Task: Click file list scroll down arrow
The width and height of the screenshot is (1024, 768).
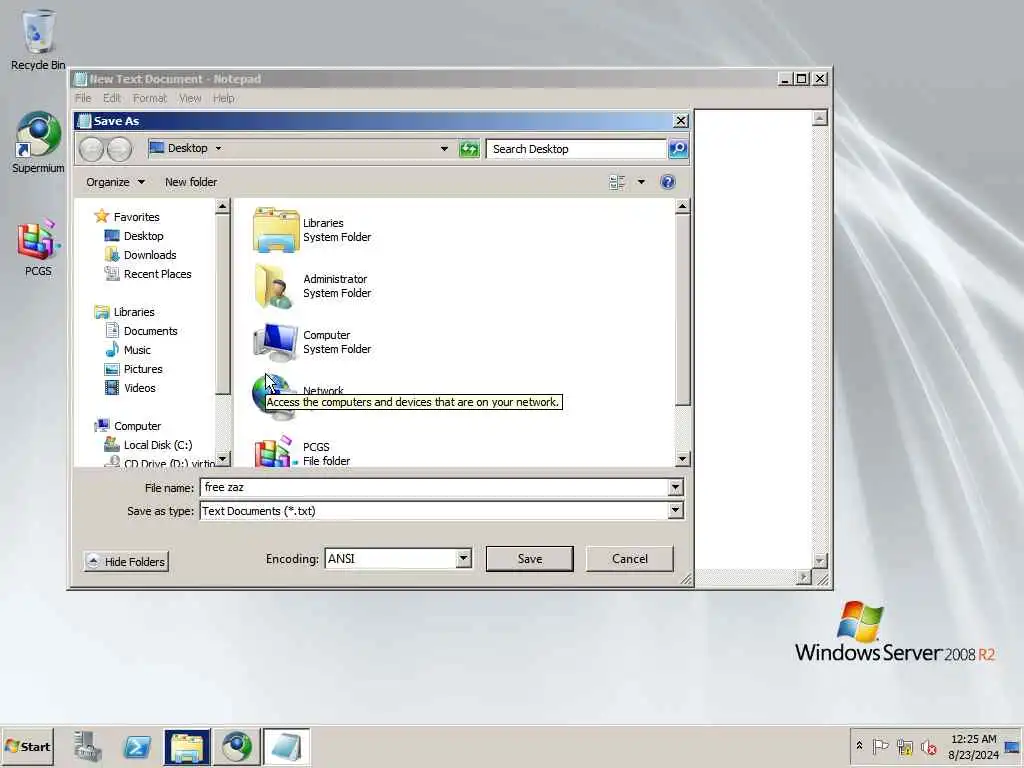Action: coord(682,458)
